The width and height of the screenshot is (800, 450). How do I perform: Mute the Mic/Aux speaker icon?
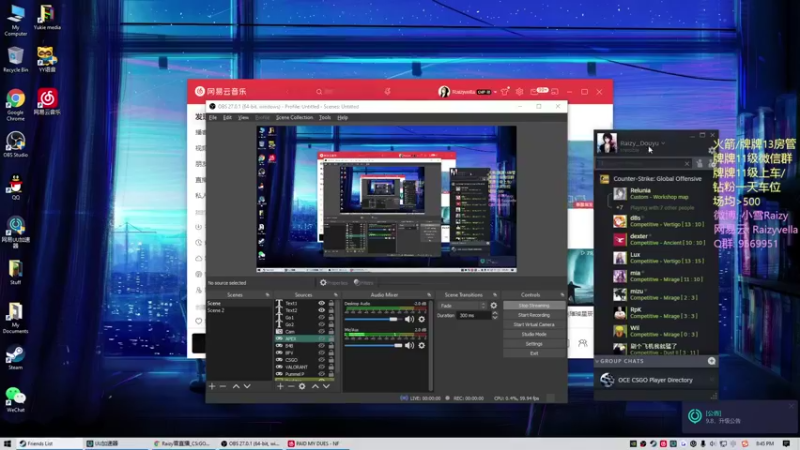coord(409,345)
